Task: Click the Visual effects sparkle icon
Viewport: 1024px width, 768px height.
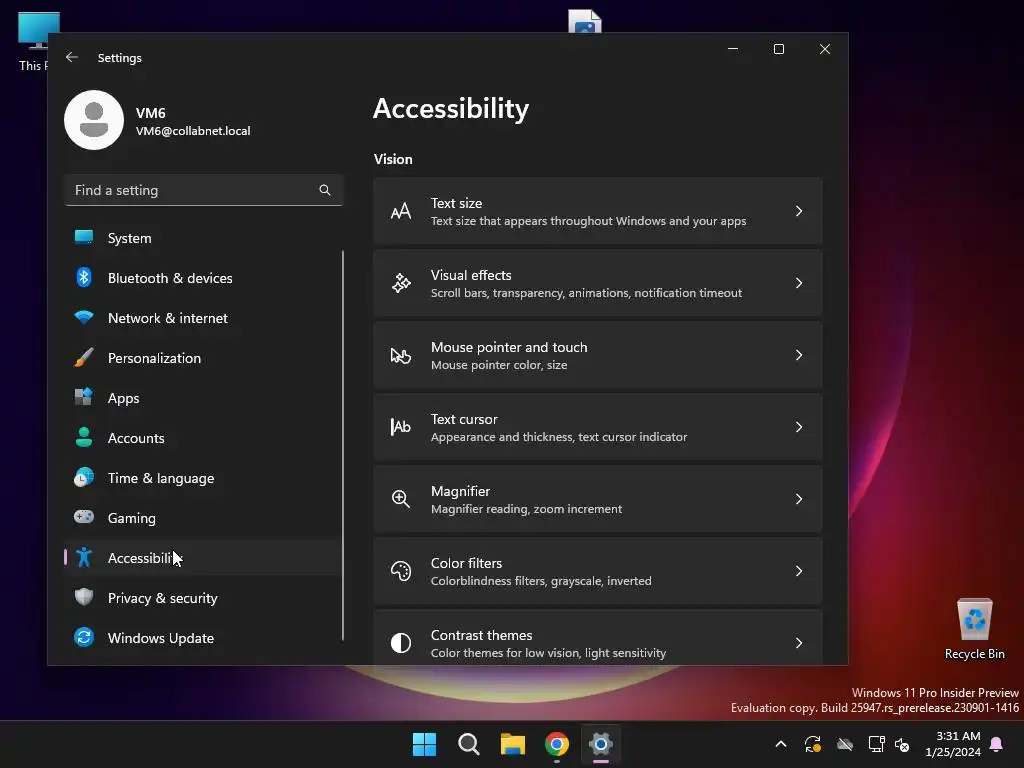Action: [401, 283]
